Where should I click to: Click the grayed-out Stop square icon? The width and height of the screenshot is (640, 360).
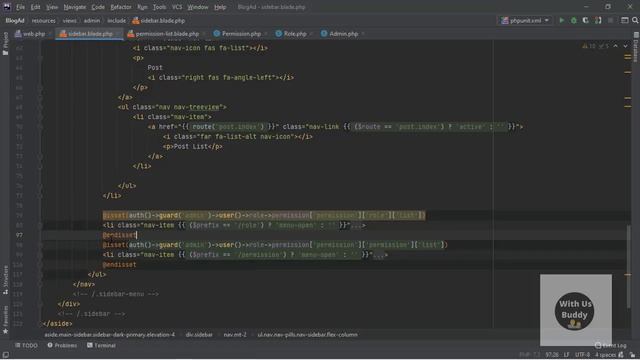[610, 20]
